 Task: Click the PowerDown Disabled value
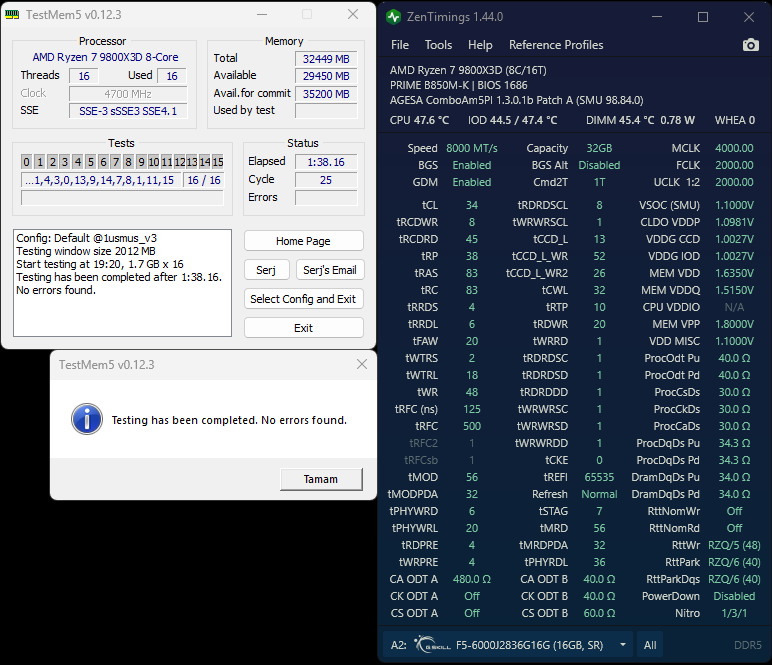[734, 596]
